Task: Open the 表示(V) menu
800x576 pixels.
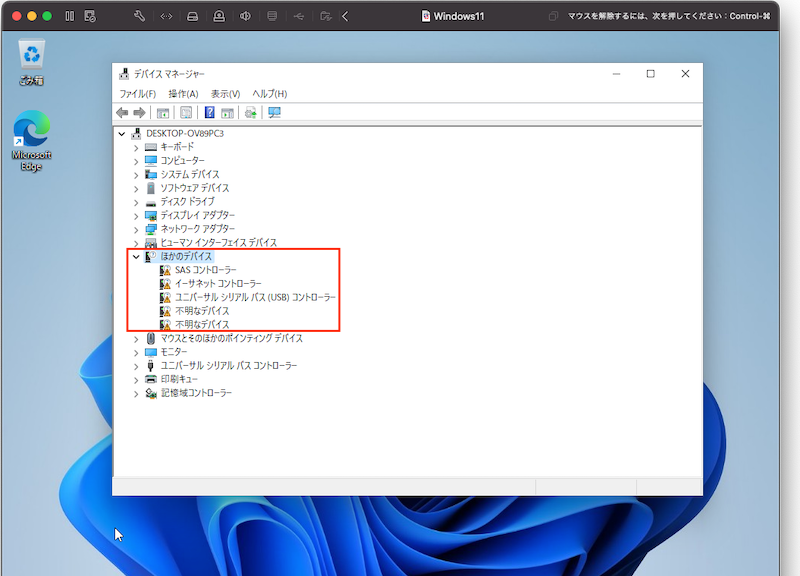Action: pos(226,94)
